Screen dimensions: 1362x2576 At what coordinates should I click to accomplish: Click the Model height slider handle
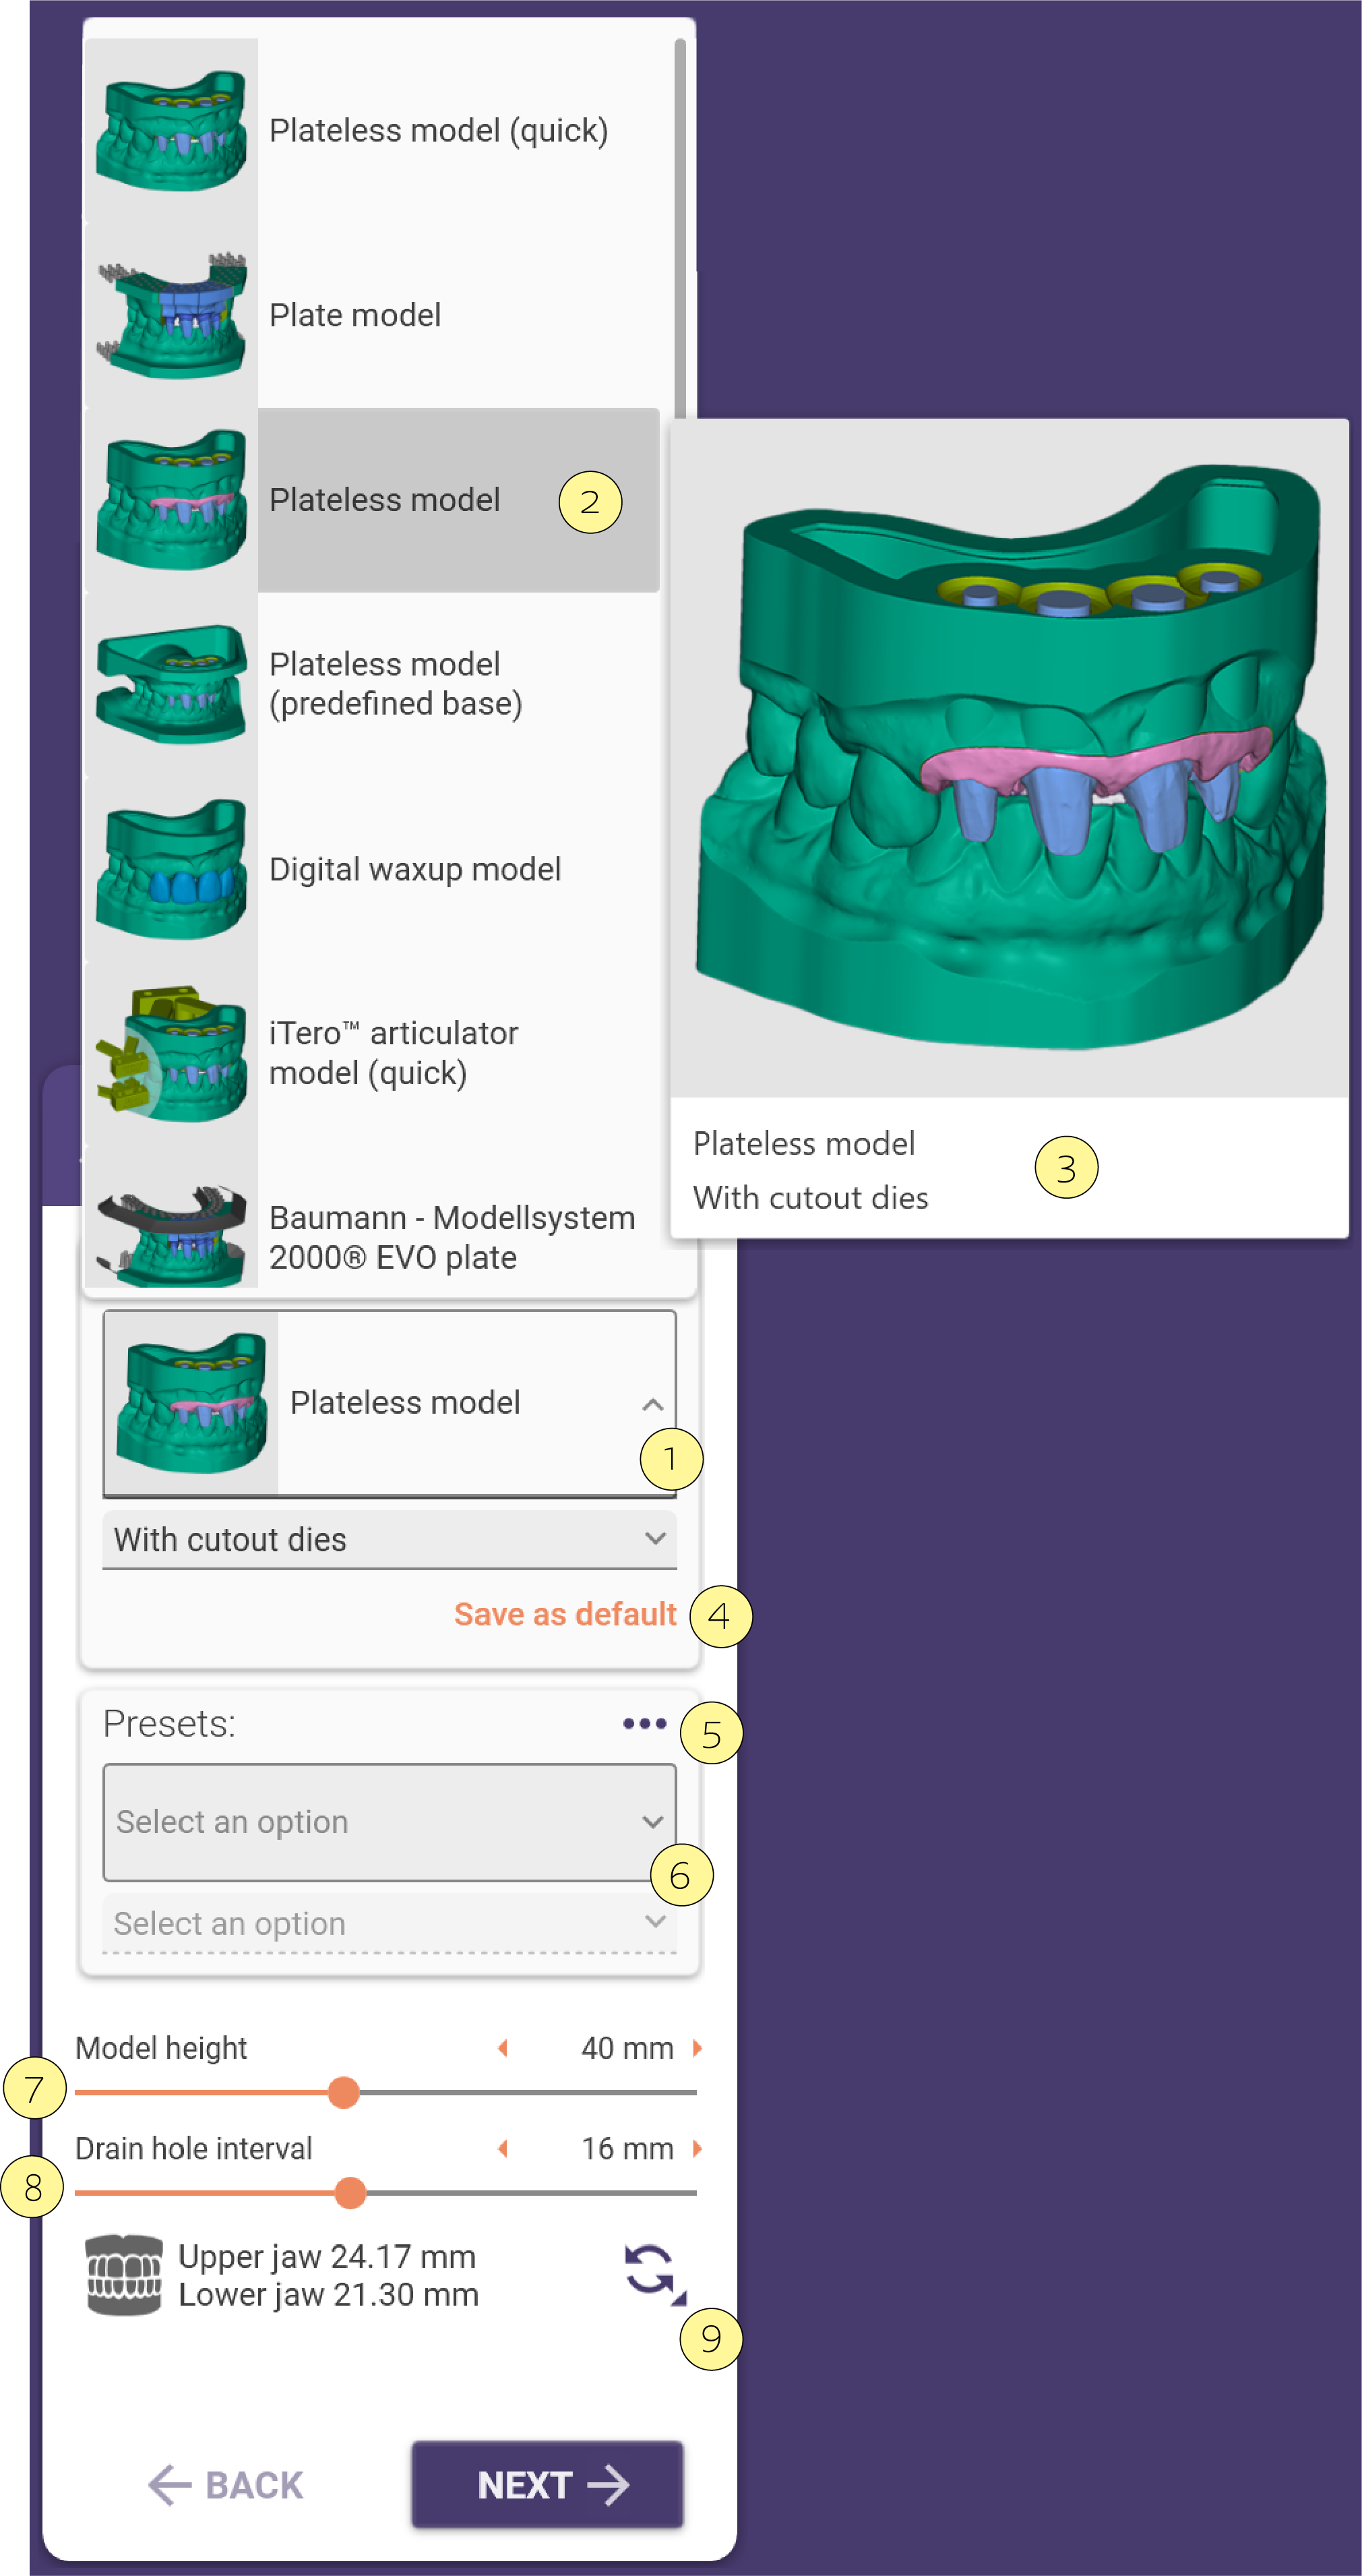[x=344, y=2092]
